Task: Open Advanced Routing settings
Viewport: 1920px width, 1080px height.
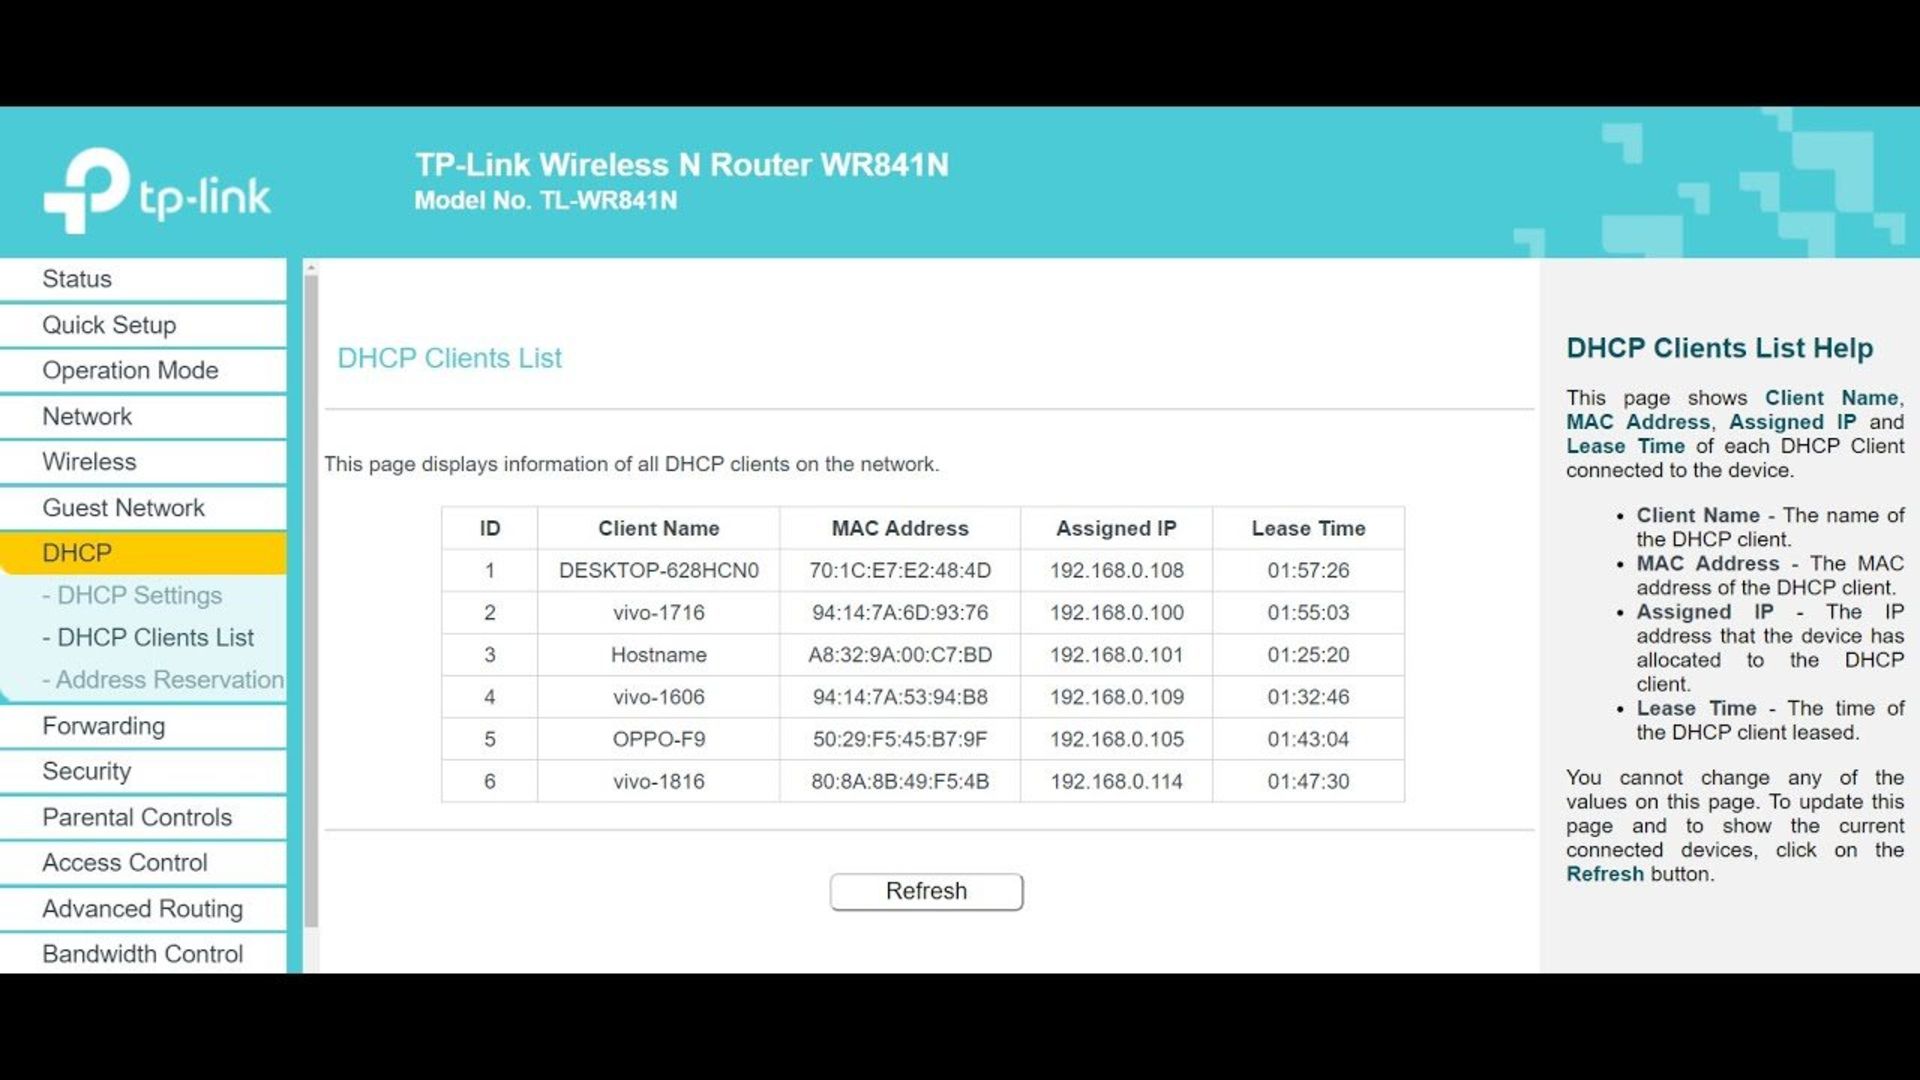Action: pos(144,907)
